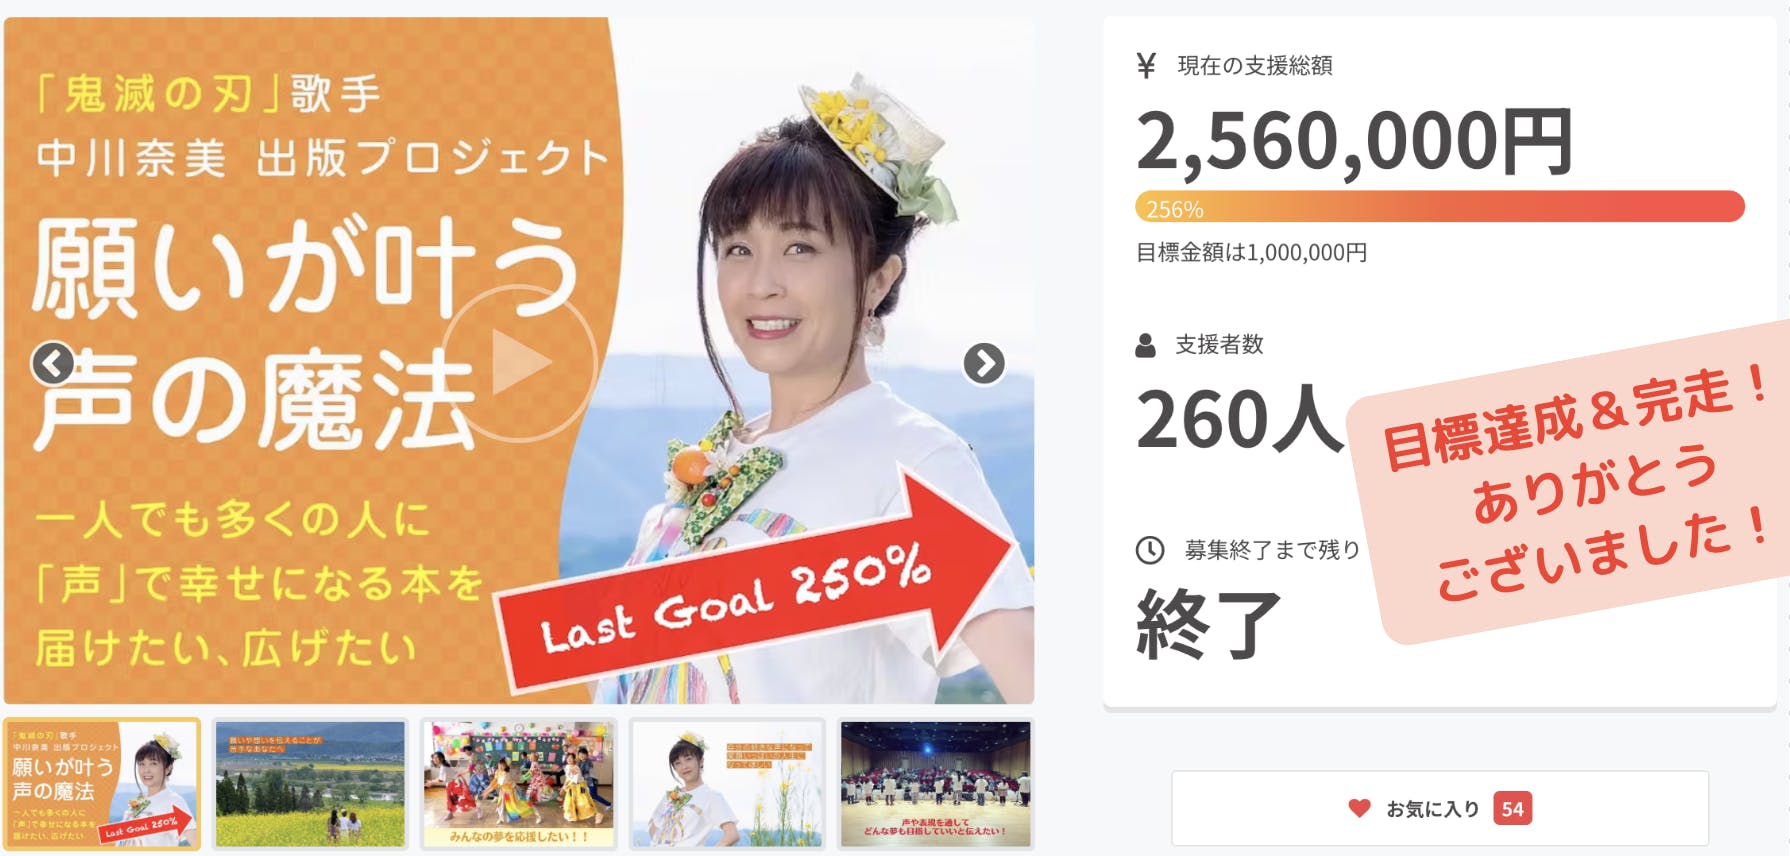Select the first orange thumbnail
The width and height of the screenshot is (1790, 856).
102,784
